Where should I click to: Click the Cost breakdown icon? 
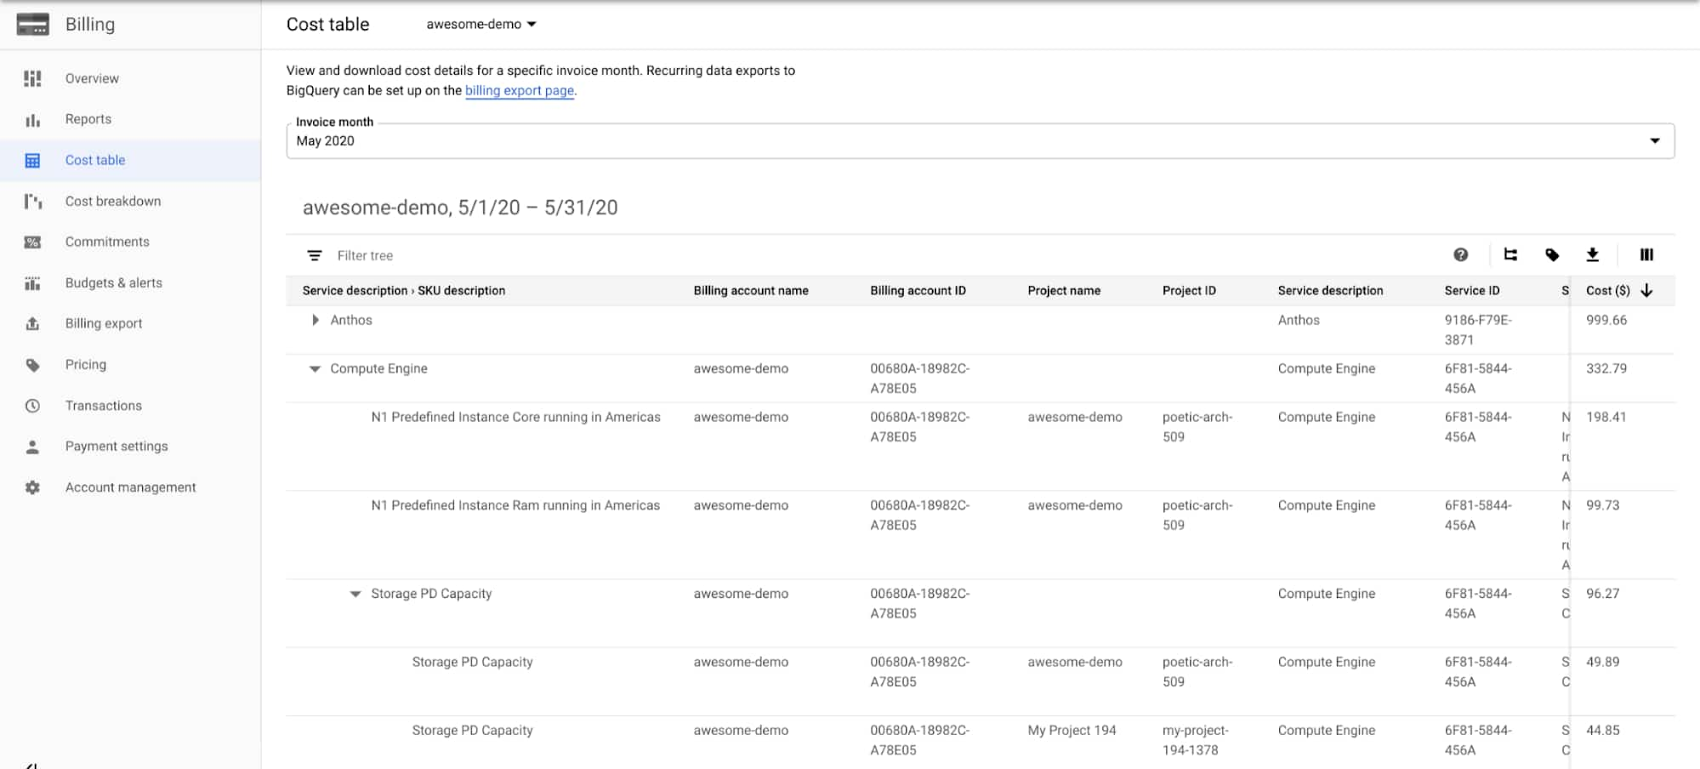pyautogui.click(x=32, y=201)
